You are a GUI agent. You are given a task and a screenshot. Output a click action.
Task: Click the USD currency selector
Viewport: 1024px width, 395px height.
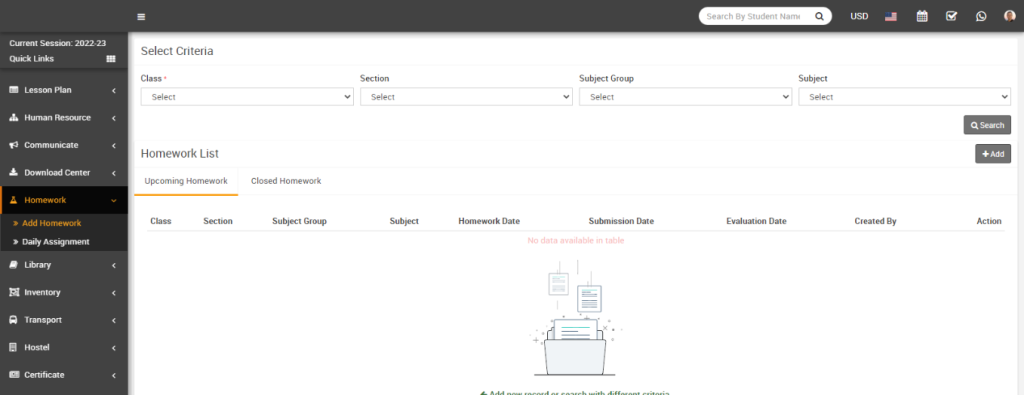(859, 16)
